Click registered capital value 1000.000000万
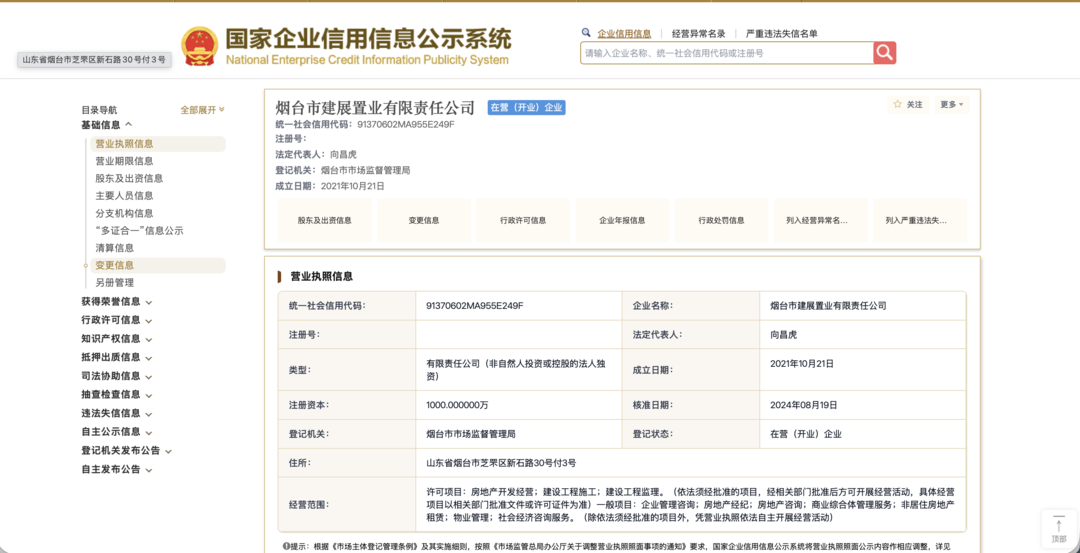Screen dimensions: 1080x553 pos(457,405)
